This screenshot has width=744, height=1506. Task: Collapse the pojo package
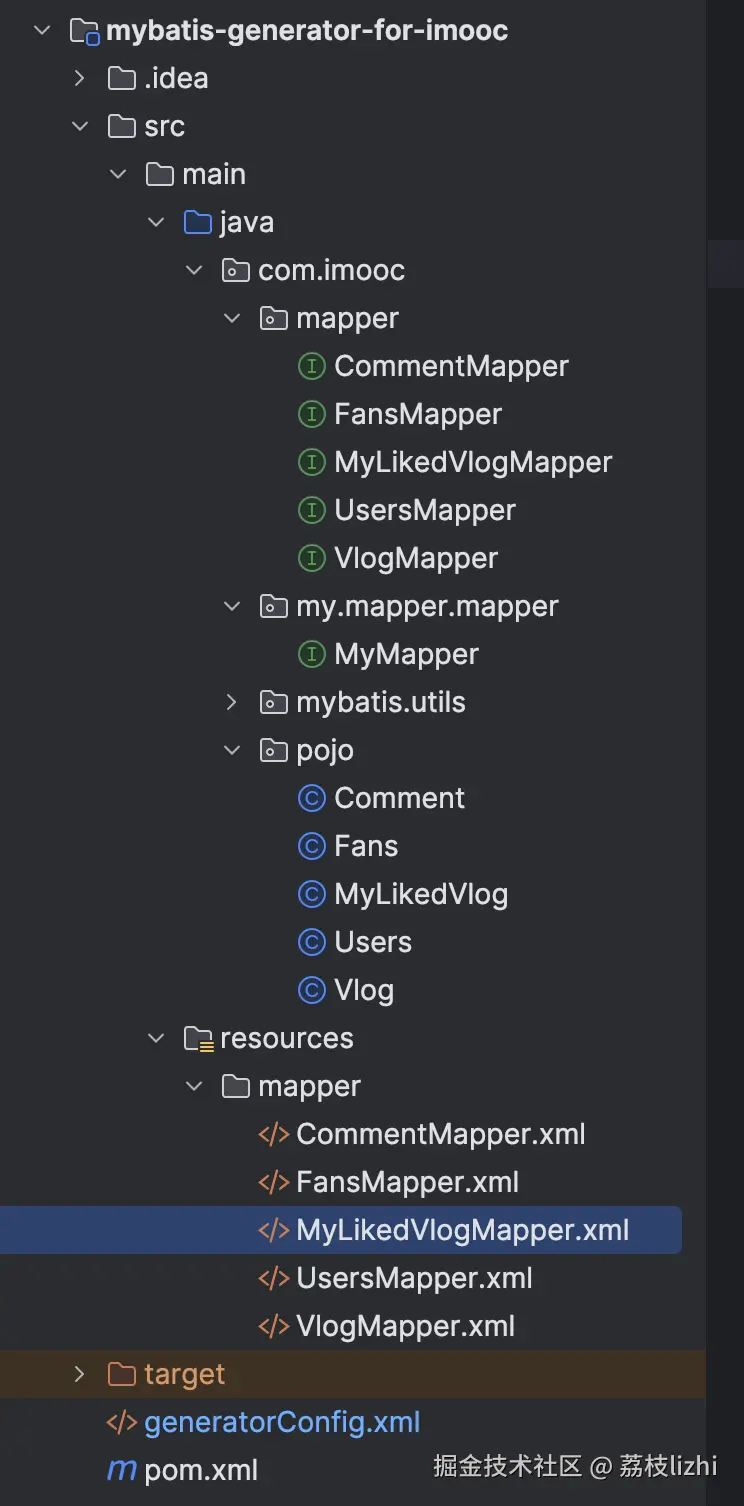[x=232, y=751]
